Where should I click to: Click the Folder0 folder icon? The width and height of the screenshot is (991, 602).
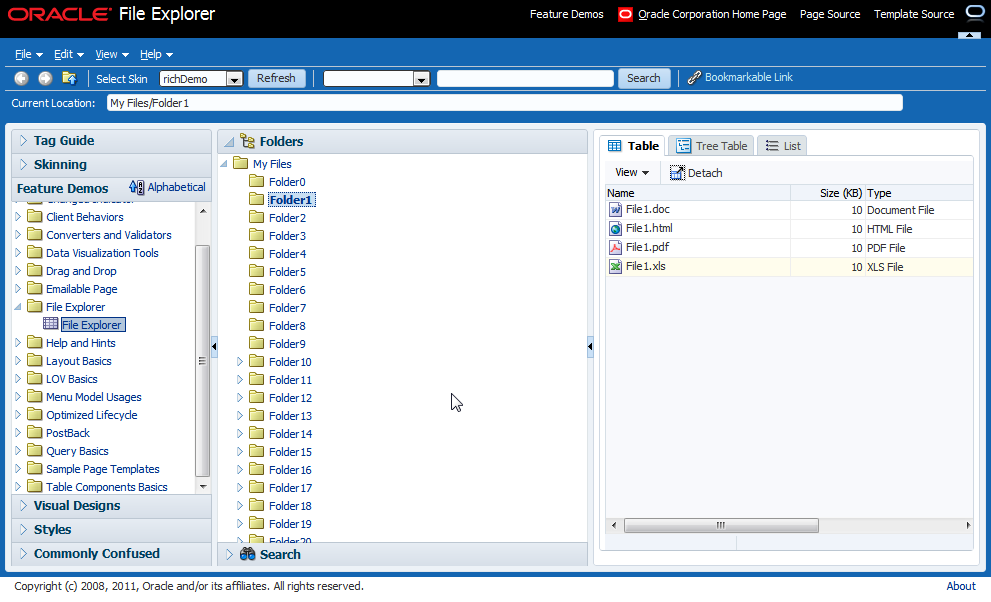coord(257,181)
